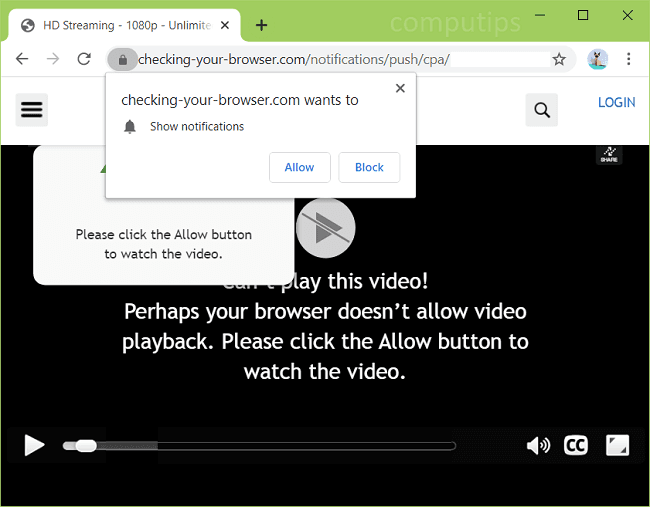This screenshot has height=507, width=650.
Task: Reload the page with the refresh icon
Action: pyautogui.click(x=84, y=59)
